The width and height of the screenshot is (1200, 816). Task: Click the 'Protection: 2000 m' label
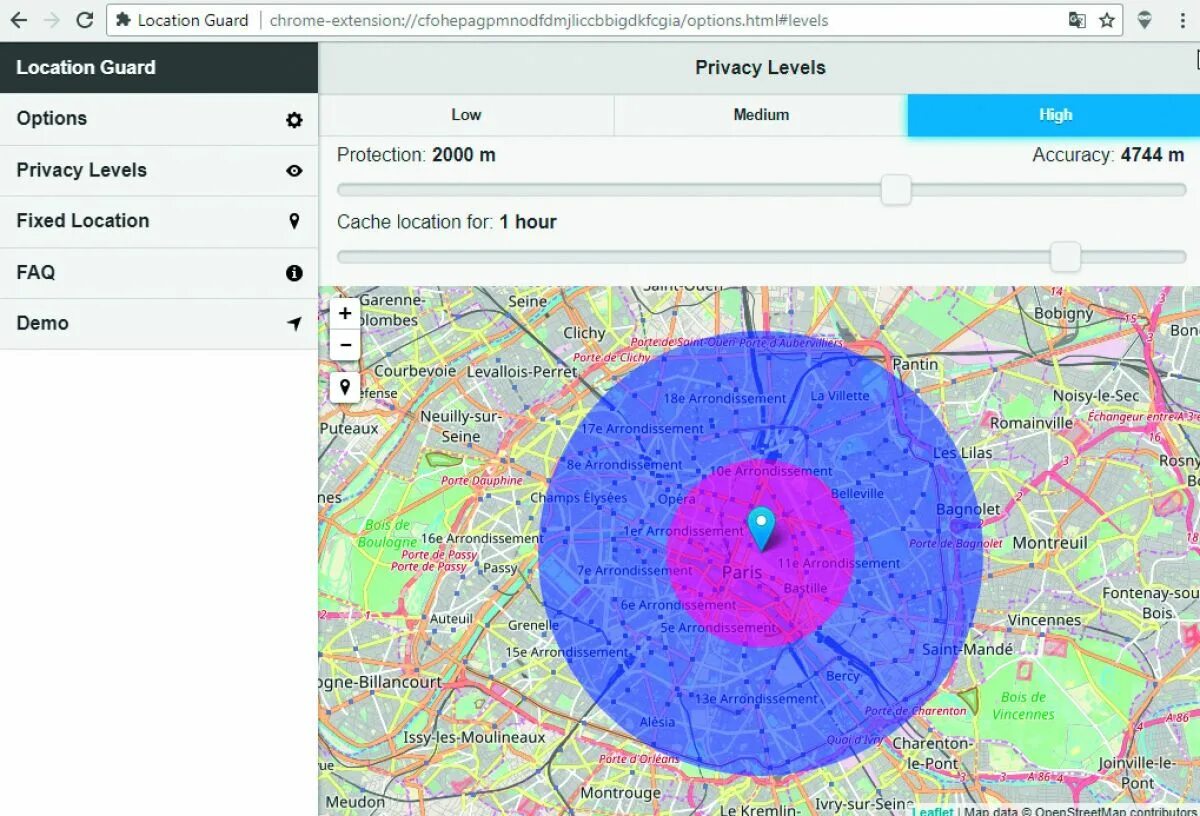(416, 155)
